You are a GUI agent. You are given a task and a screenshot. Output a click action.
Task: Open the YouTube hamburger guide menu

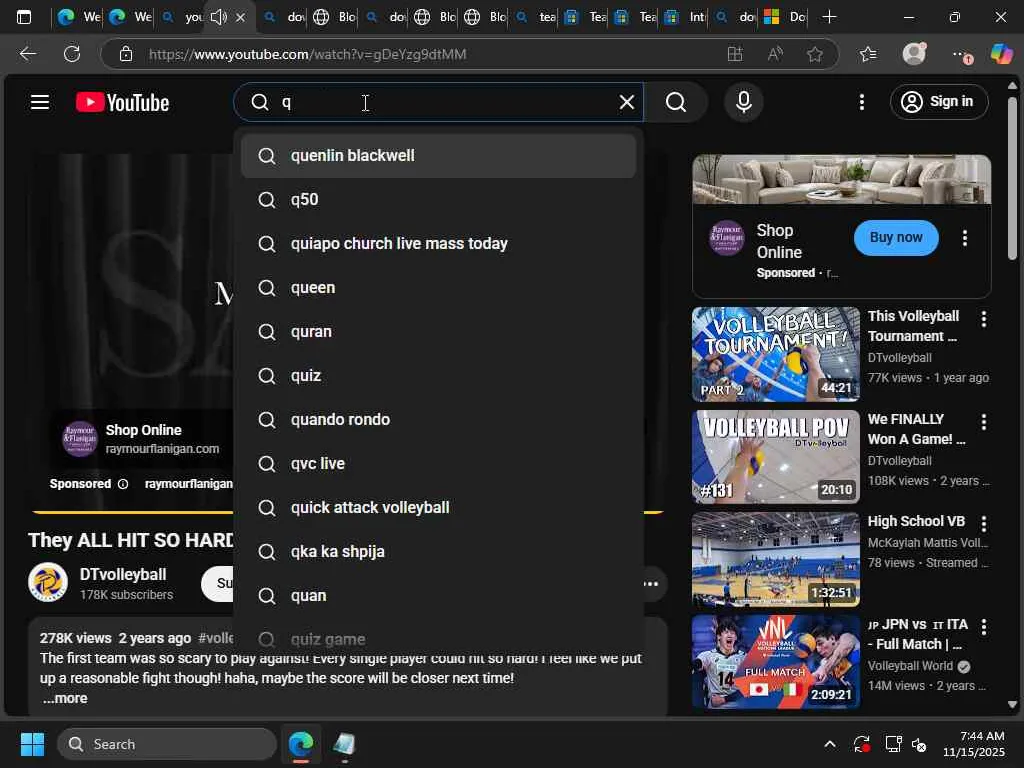tap(40, 102)
